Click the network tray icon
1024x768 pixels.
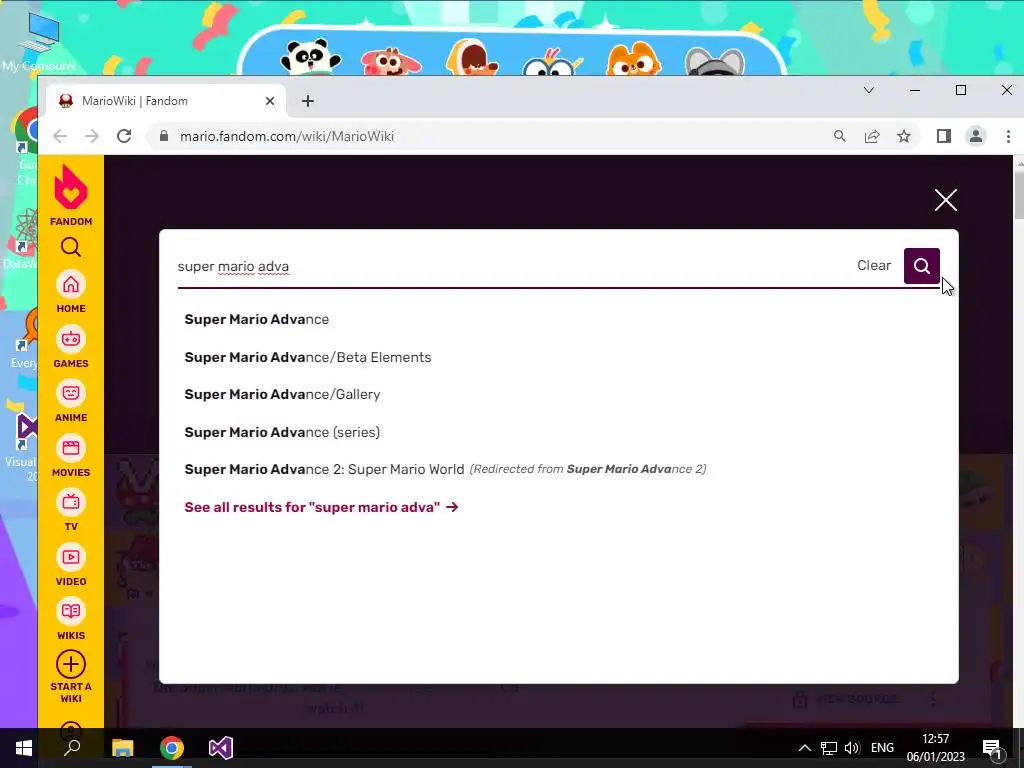click(x=829, y=748)
